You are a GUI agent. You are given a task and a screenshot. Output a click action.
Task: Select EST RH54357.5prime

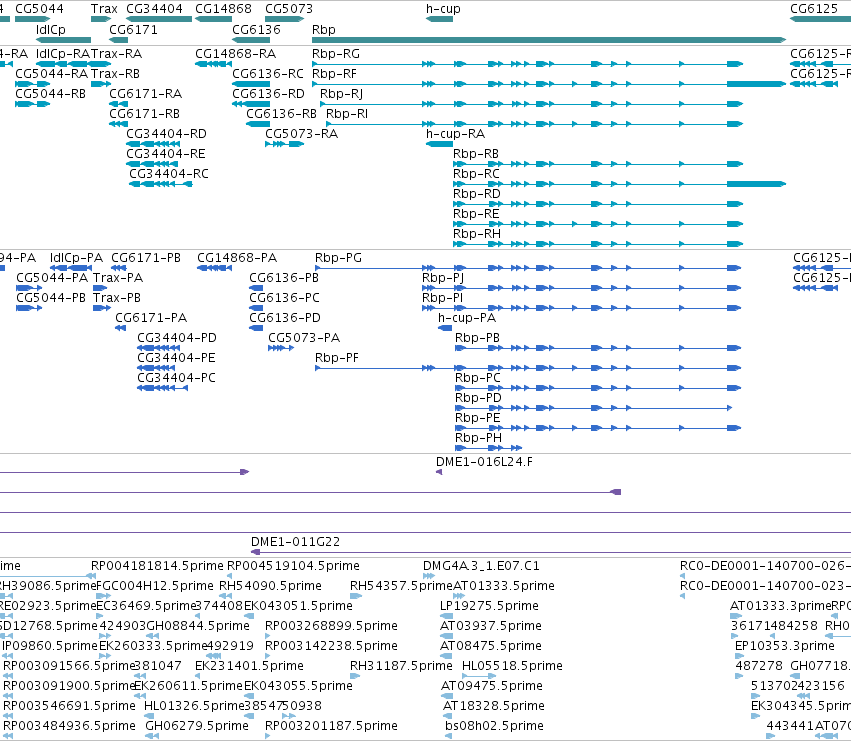tap(401, 586)
